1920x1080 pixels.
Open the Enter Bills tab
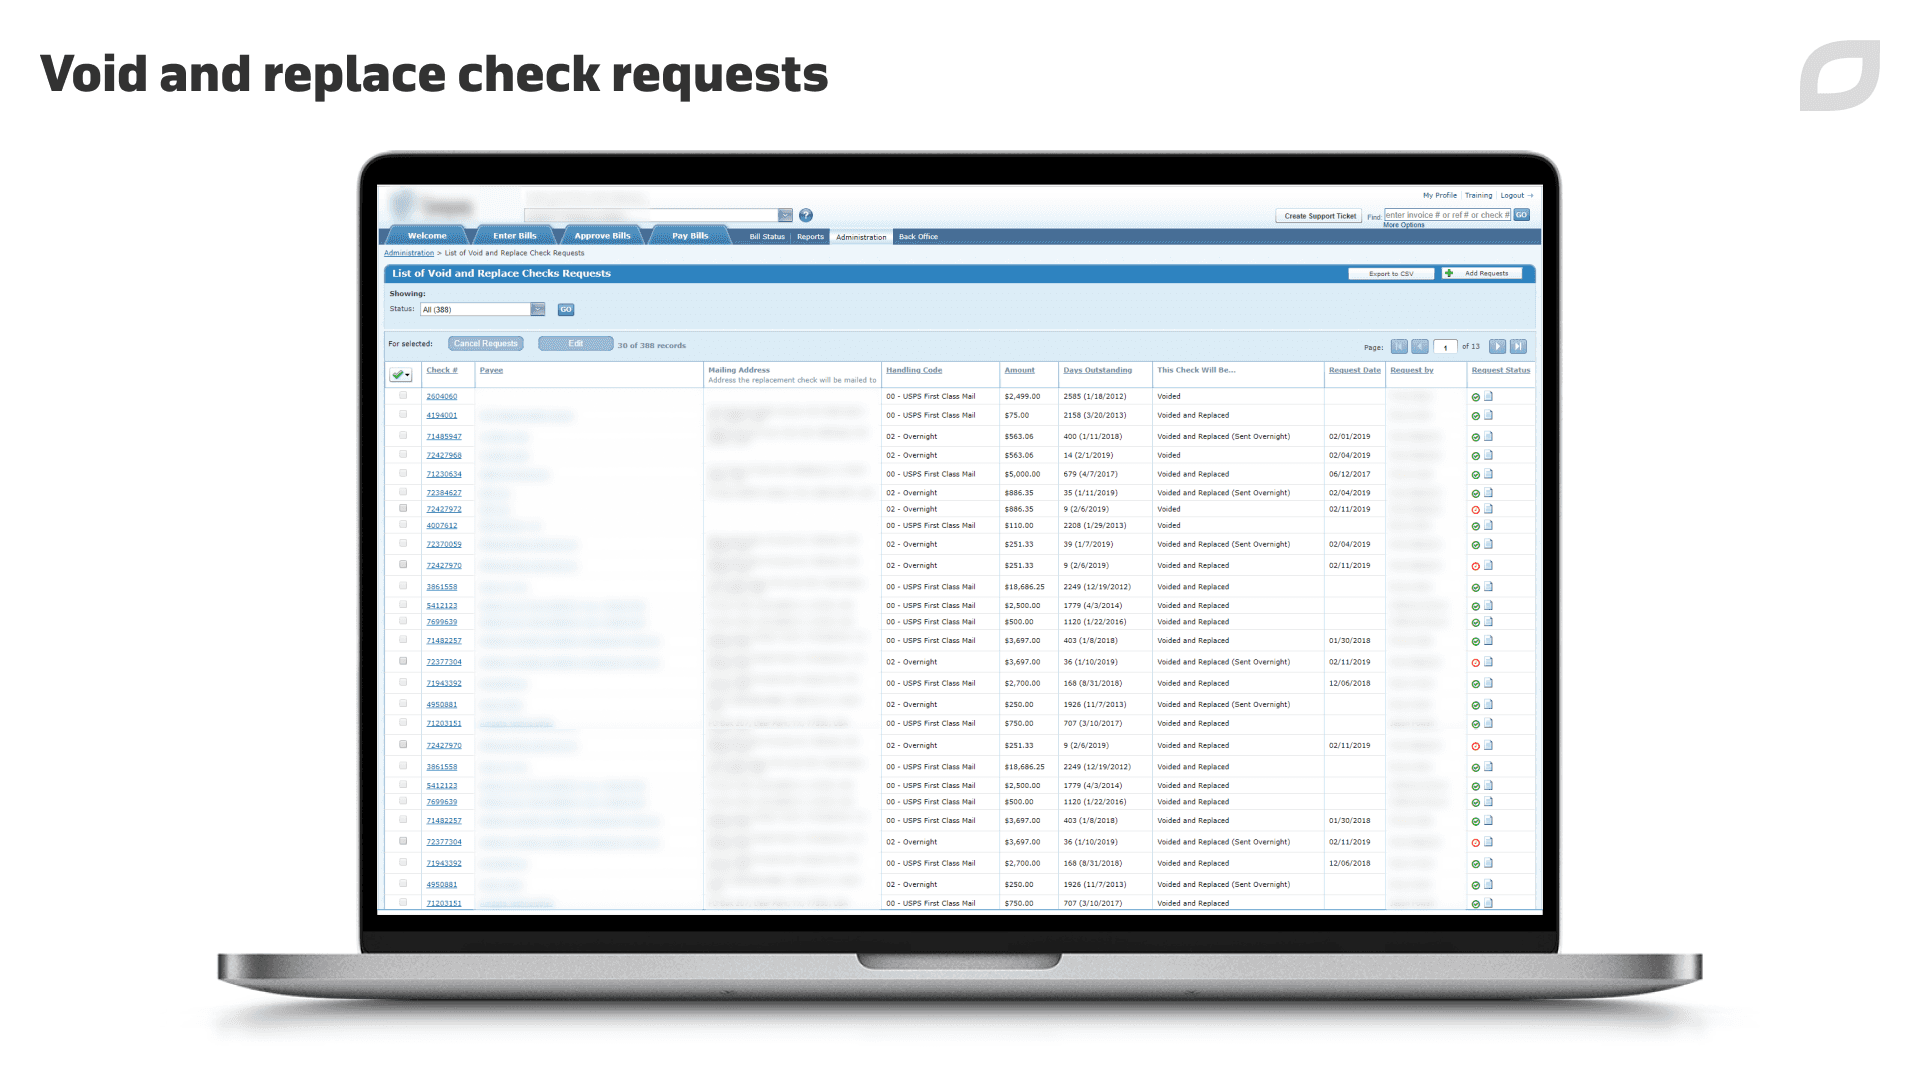click(514, 236)
